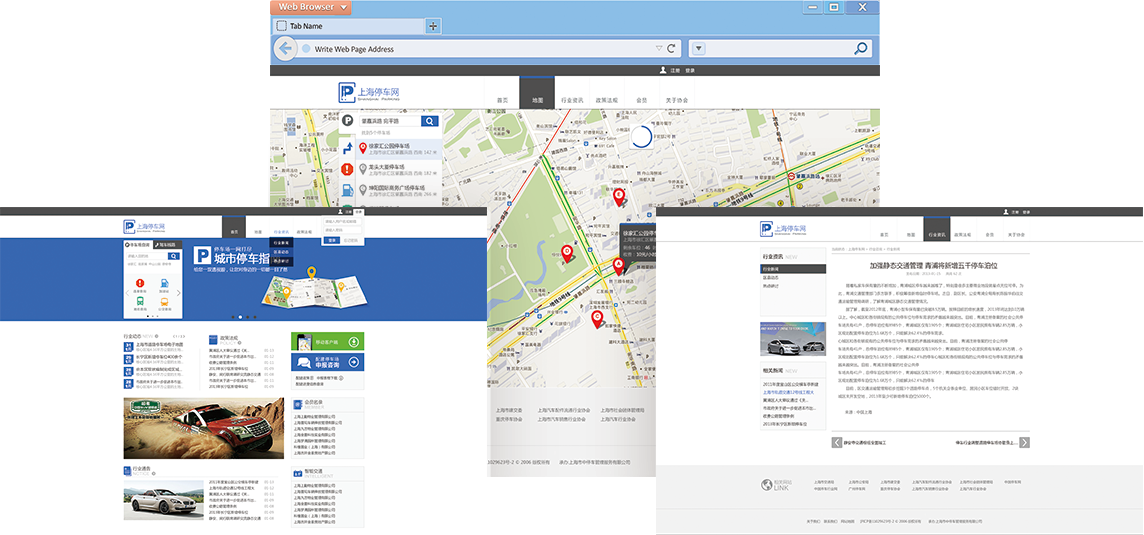Open 首页 tab on the left homepage window
1144x535 pixels.
click(234, 226)
